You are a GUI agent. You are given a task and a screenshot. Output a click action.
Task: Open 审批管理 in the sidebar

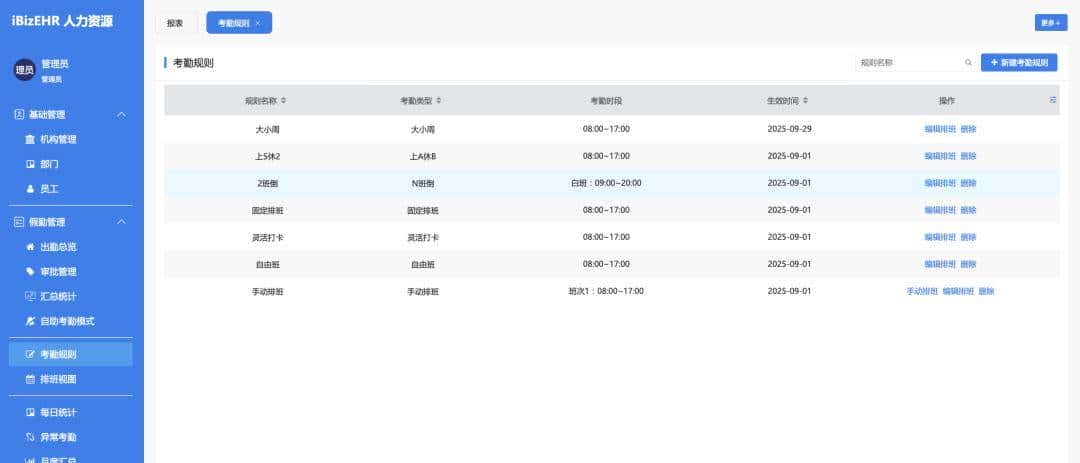pyautogui.click(x=57, y=271)
